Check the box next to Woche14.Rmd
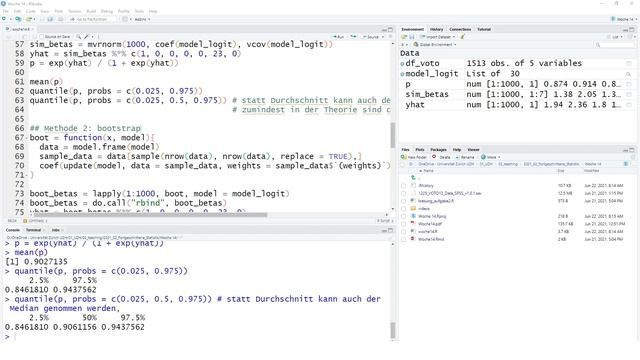640x360 pixels. coord(404,240)
